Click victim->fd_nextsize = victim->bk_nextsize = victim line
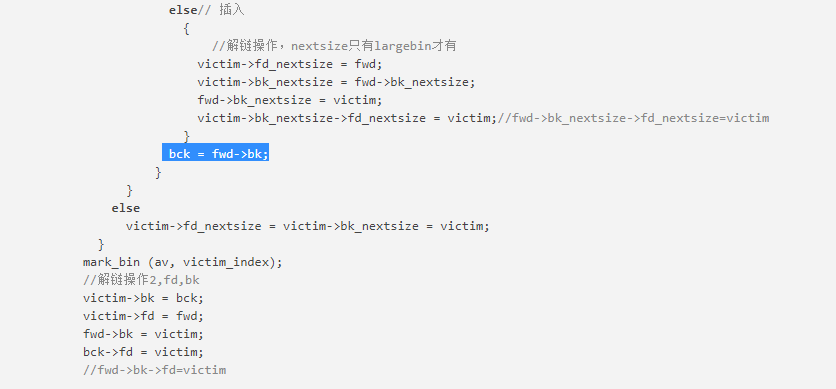The height and width of the screenshot is (389, 836). pos(308,226)
